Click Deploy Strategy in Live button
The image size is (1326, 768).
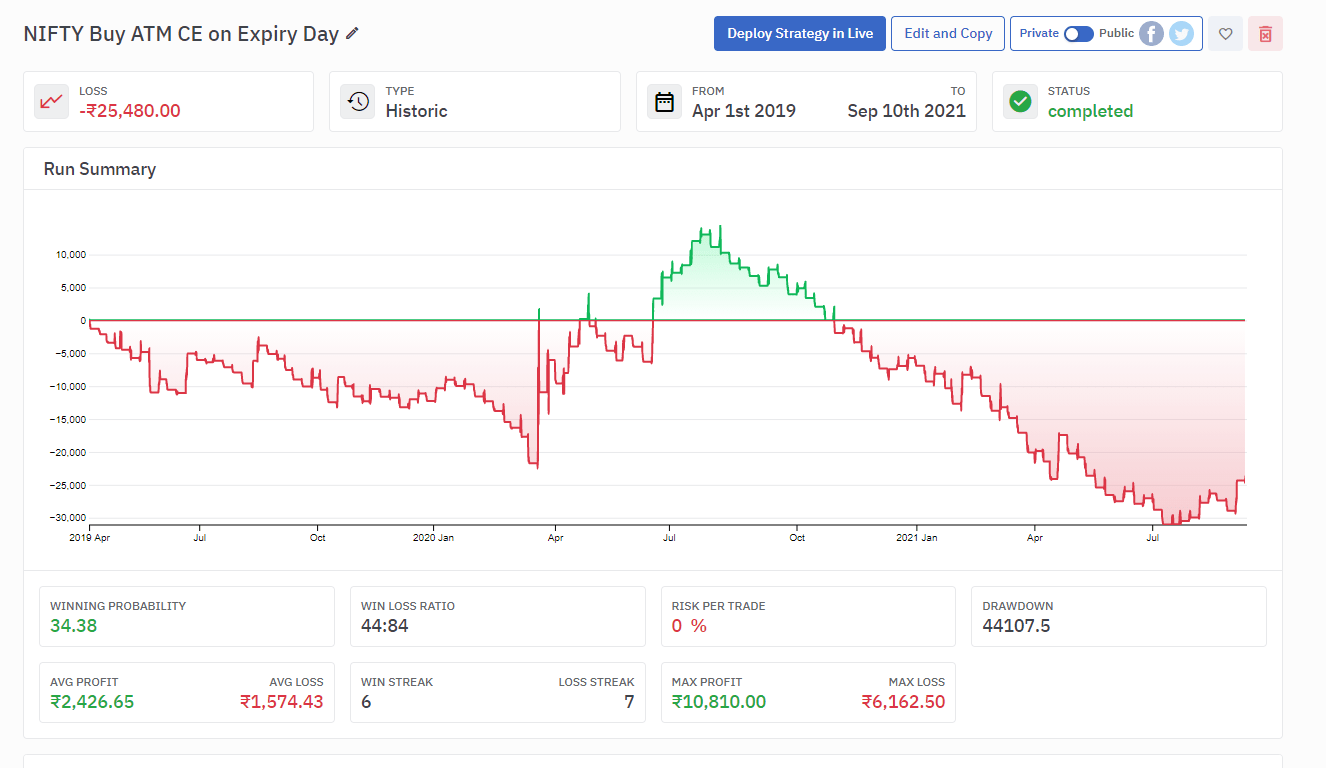[x=800, y=33]
